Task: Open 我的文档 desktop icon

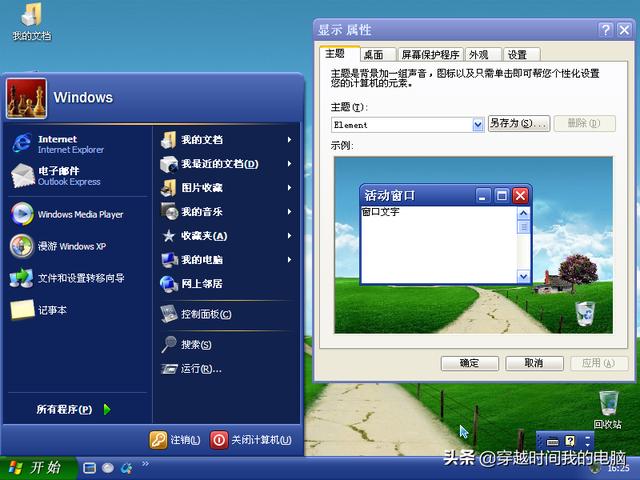Action: [31, 21]
